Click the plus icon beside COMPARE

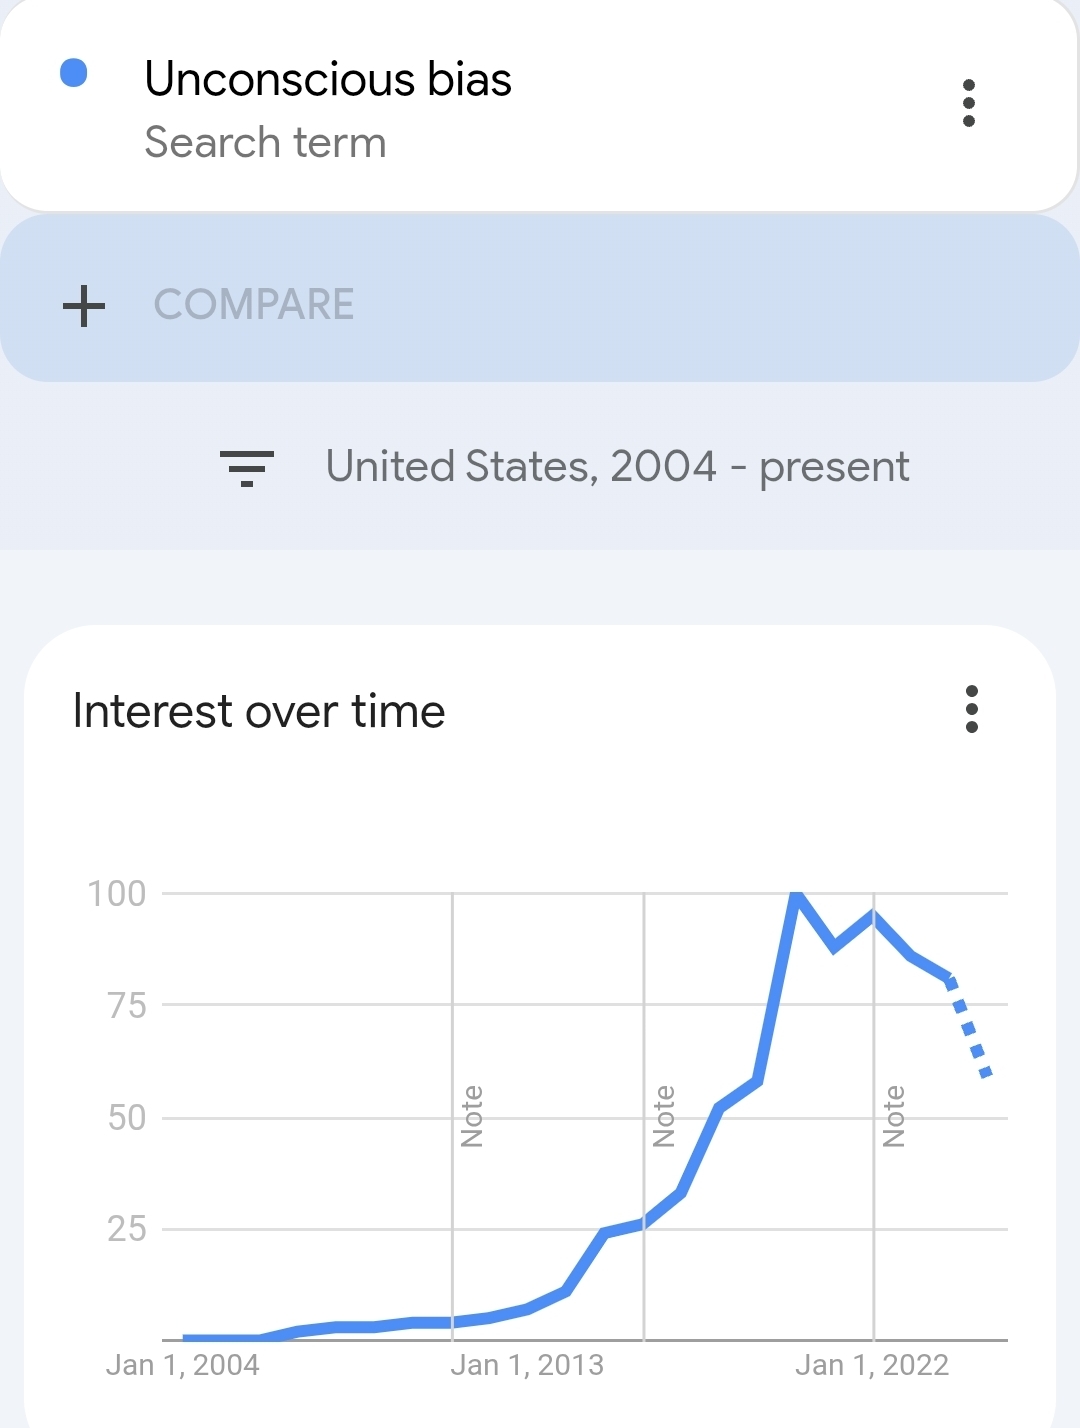[84, 305]
